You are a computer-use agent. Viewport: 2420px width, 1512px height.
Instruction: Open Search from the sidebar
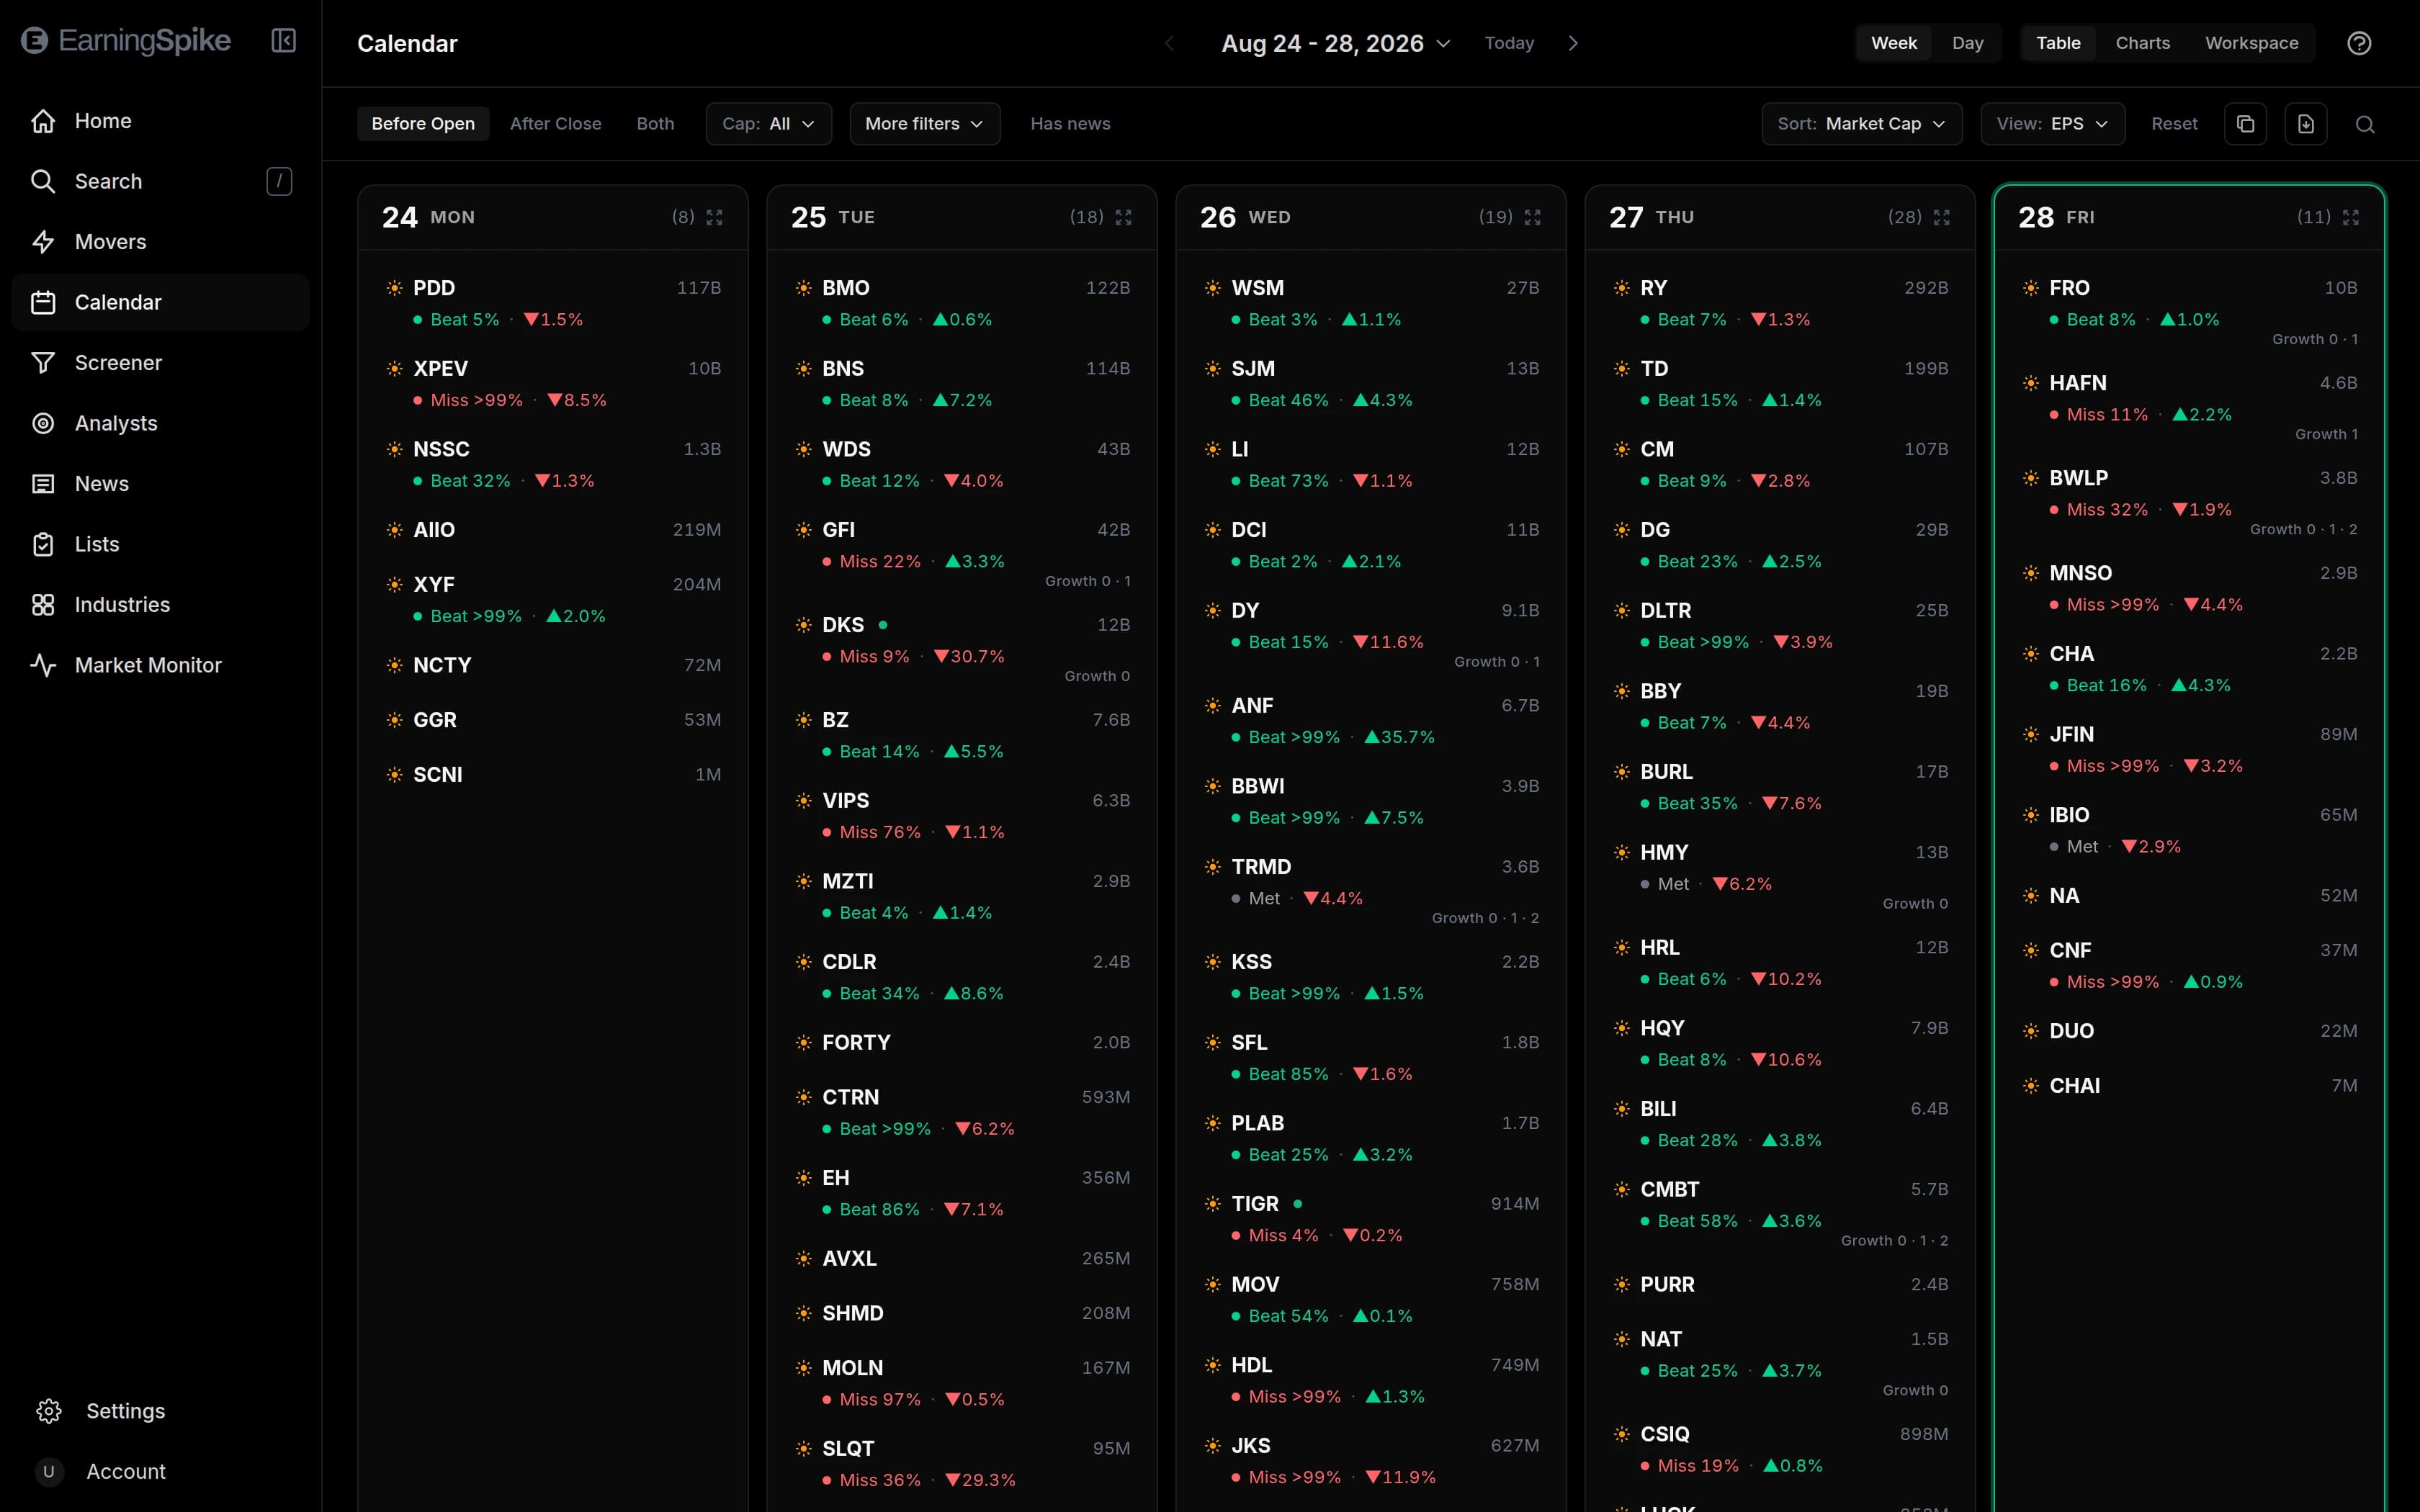160,181
